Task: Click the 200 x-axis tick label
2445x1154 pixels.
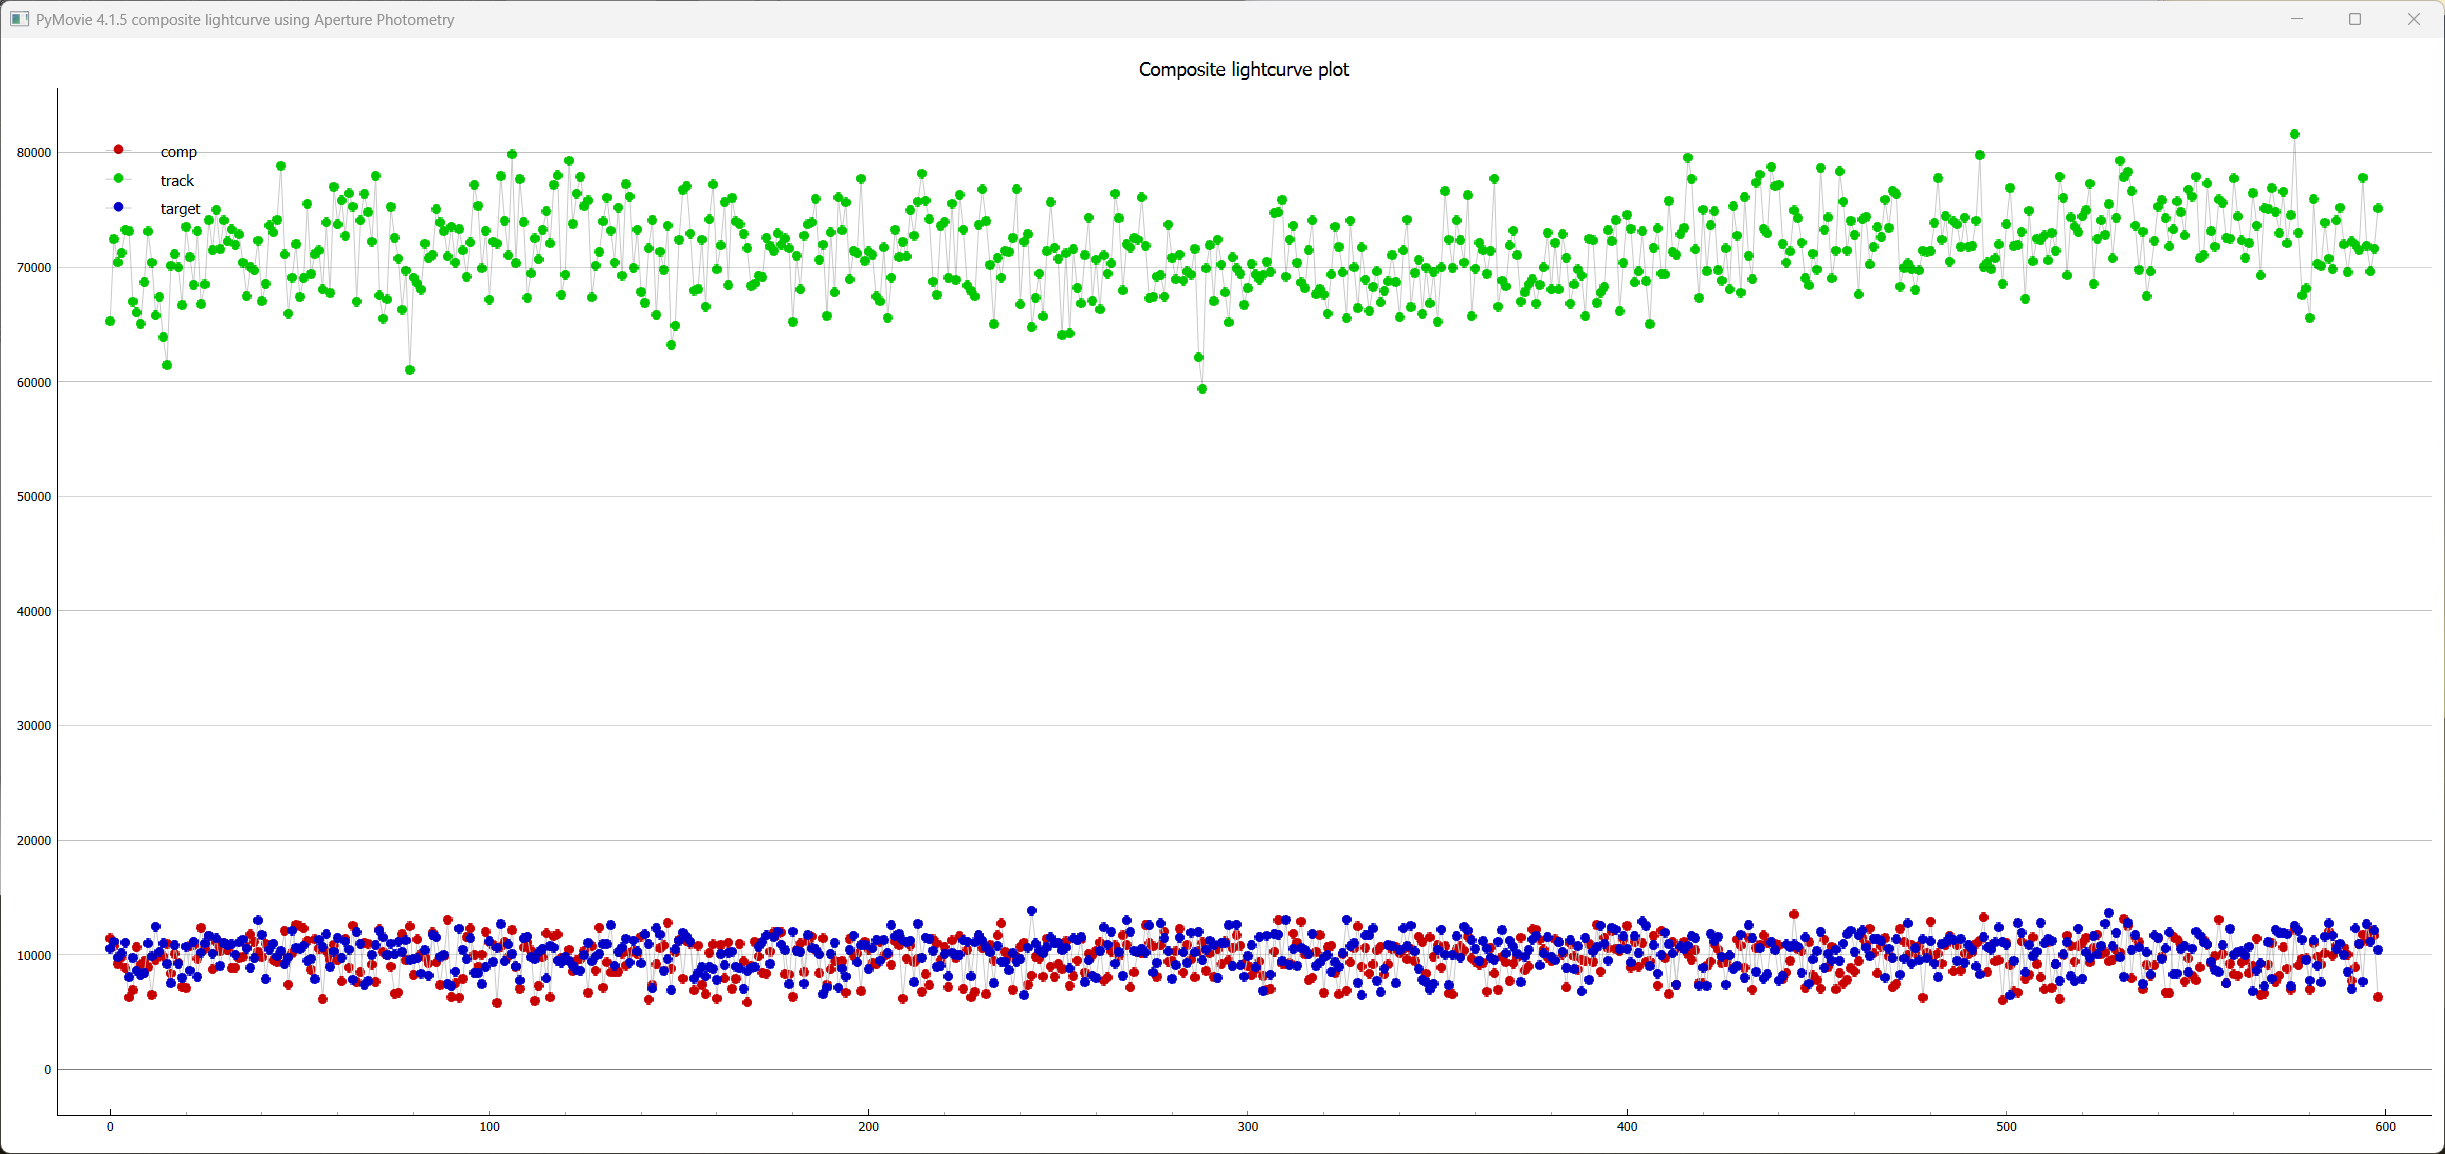Action: click(868, 1127)
